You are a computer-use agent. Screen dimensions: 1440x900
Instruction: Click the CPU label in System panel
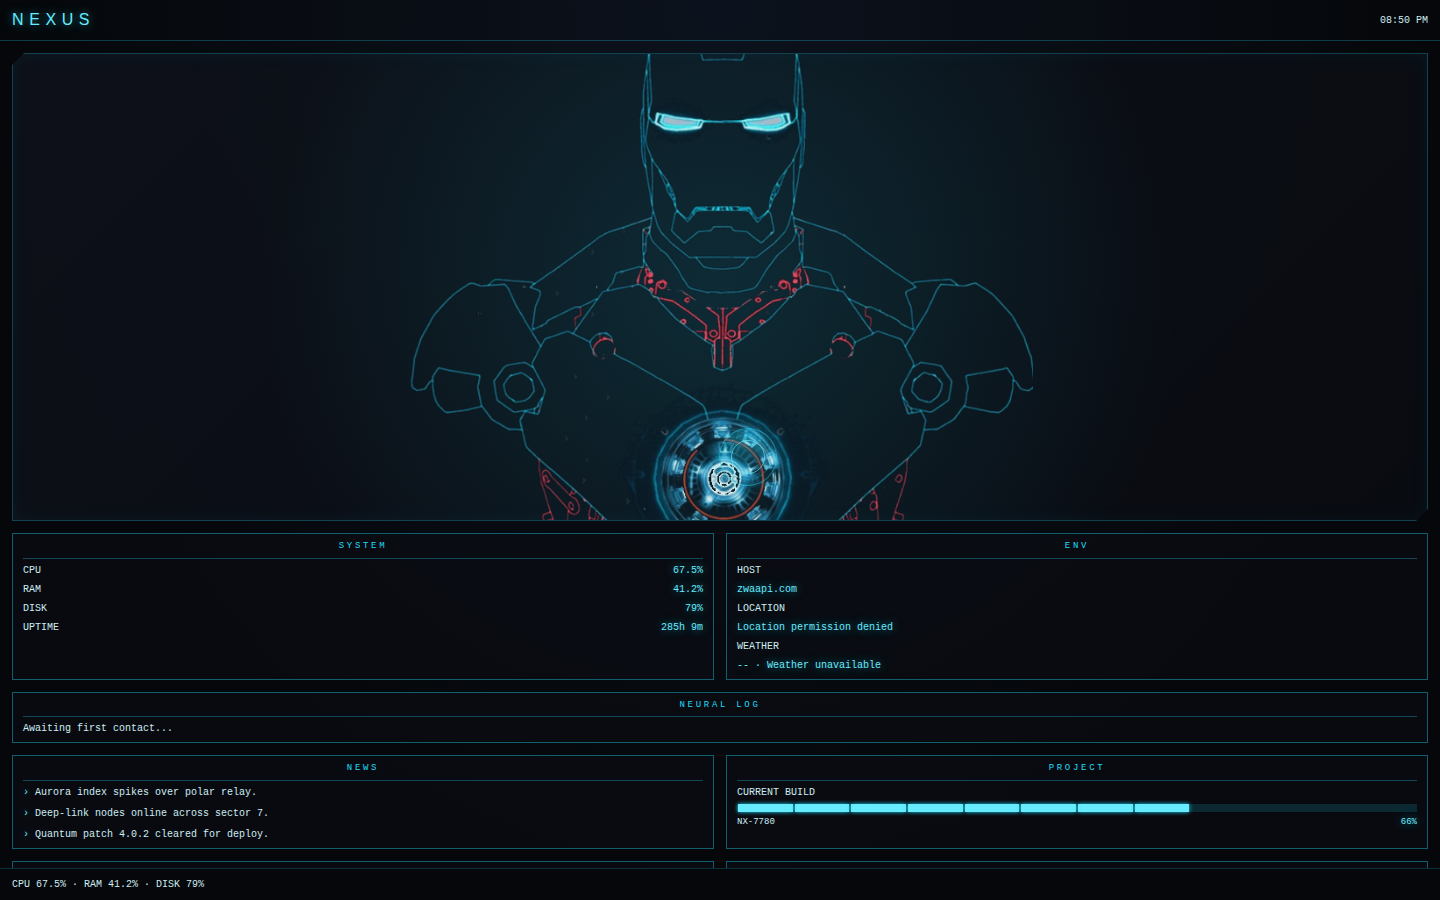(32, 570)
